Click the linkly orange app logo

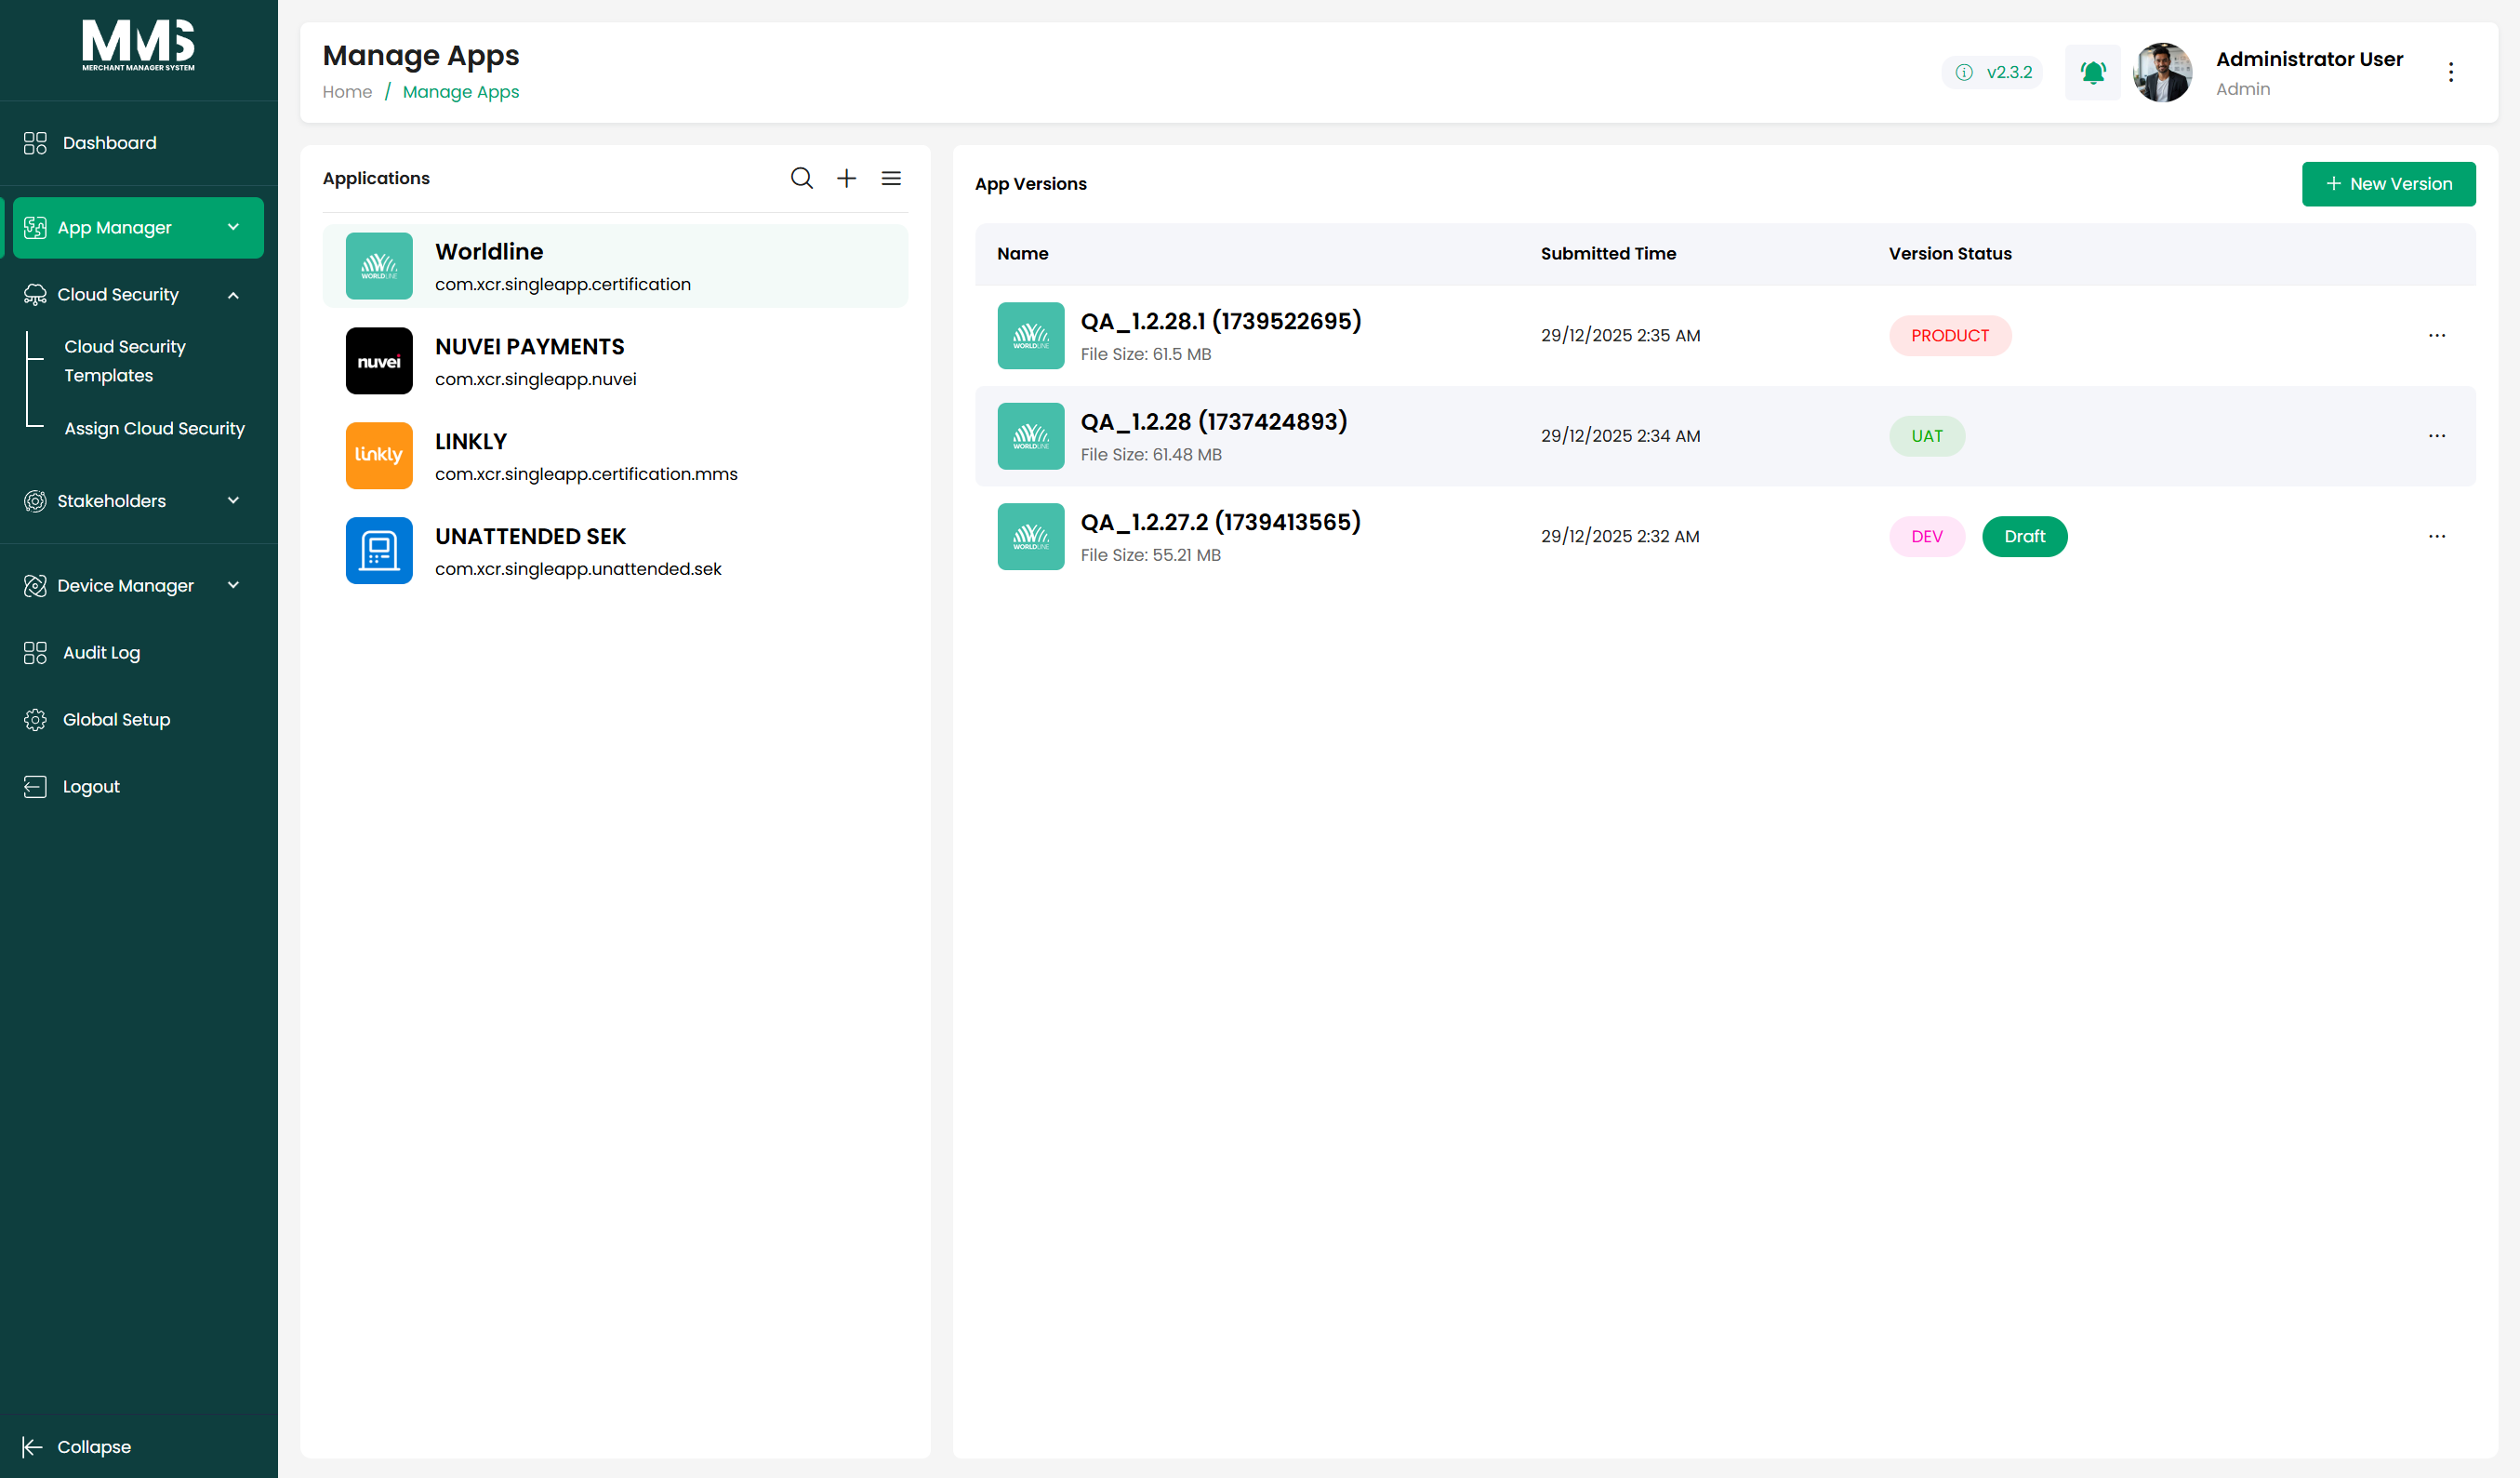[379, 456]
